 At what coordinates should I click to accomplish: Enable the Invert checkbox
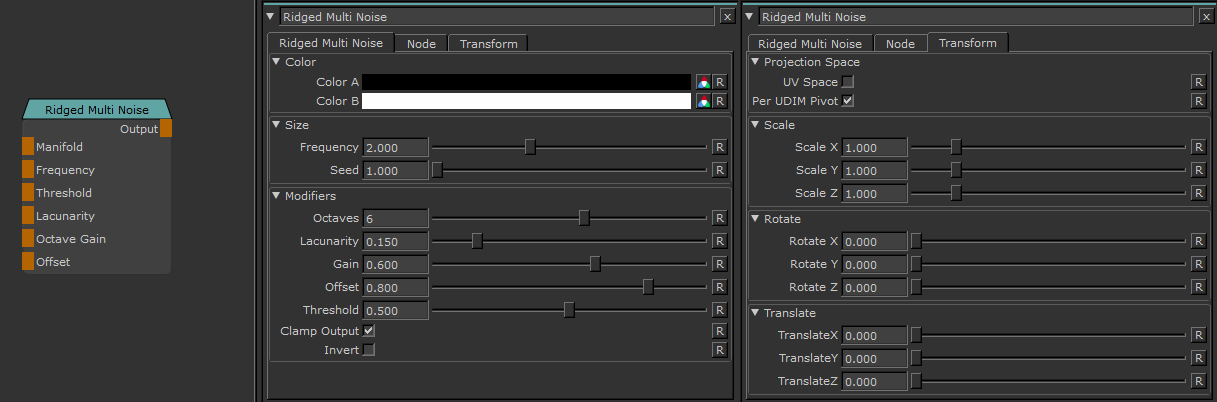369,350
